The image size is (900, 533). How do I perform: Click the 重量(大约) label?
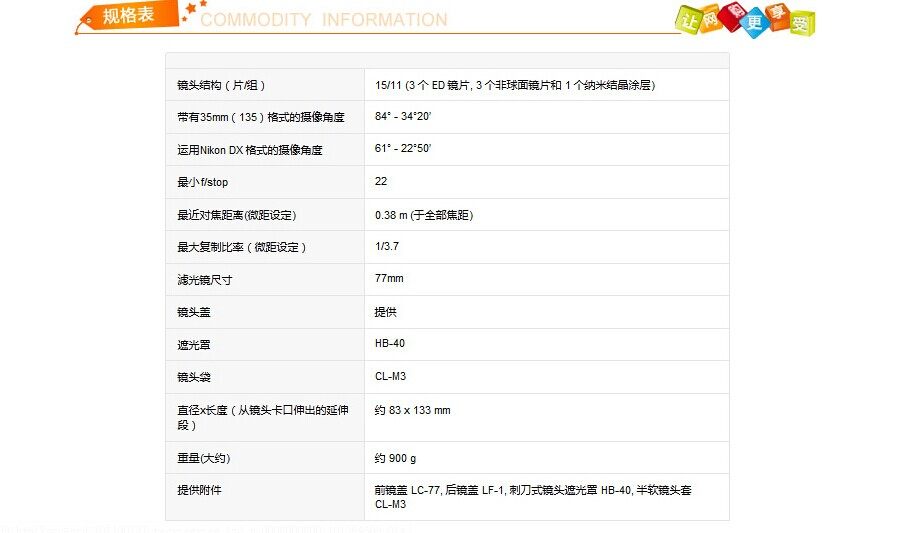(204, 458)
